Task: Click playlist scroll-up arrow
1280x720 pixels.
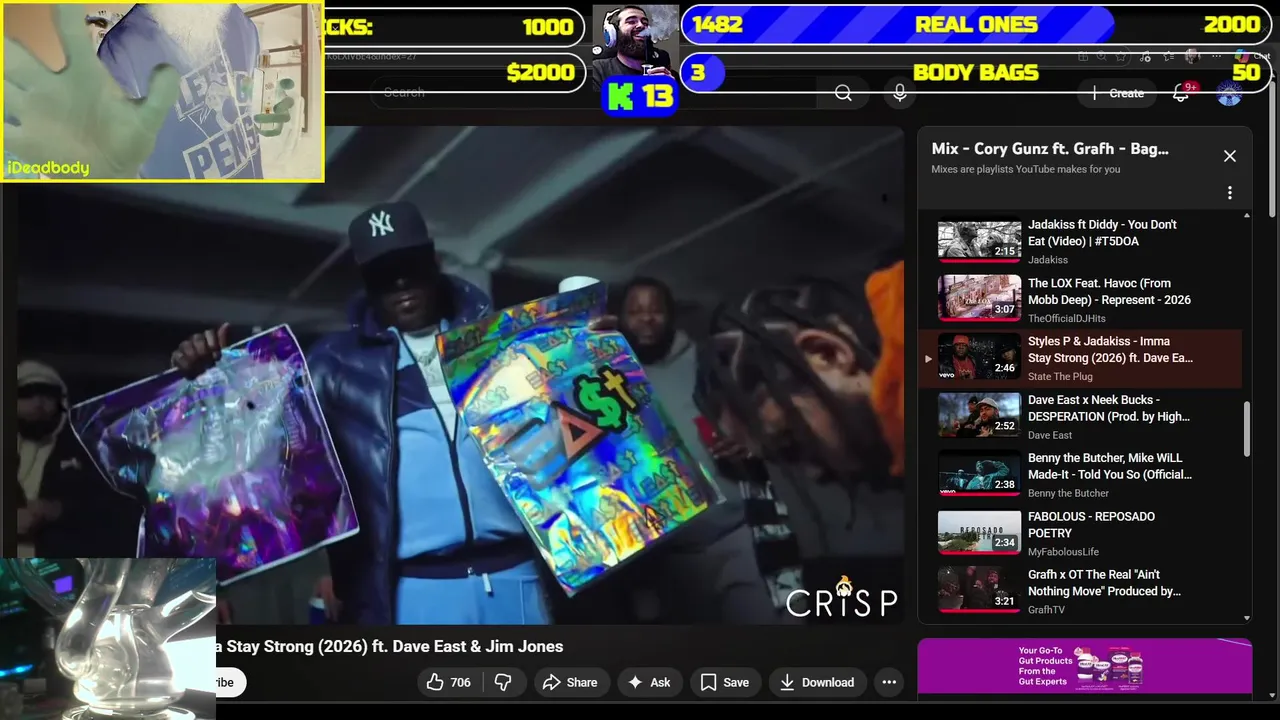Action: point(1246,216)
